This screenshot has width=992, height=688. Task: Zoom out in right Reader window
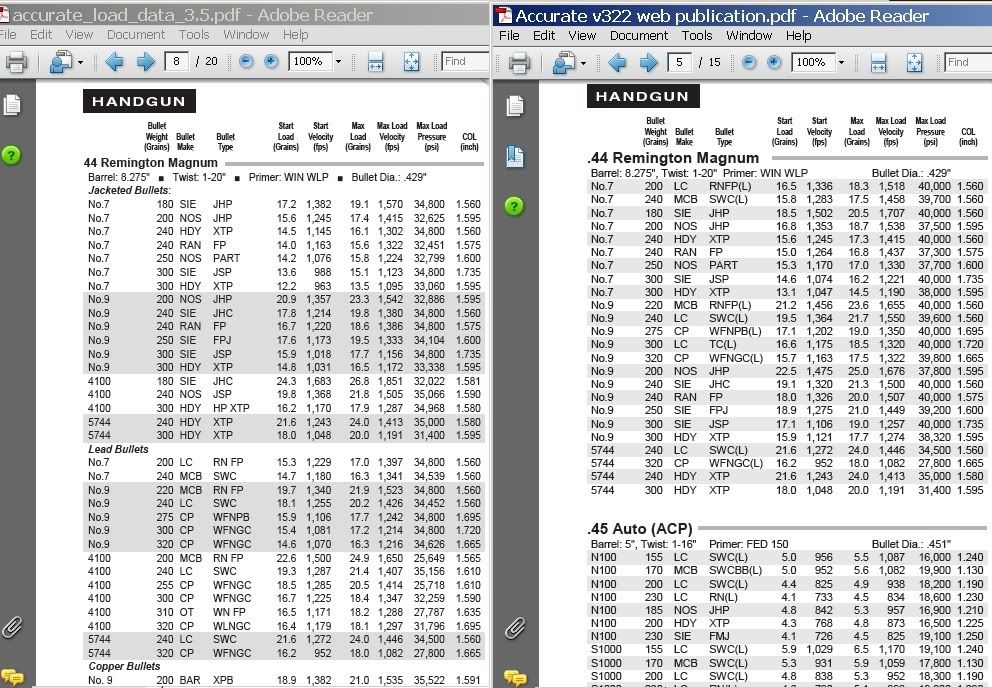(749, 62)
